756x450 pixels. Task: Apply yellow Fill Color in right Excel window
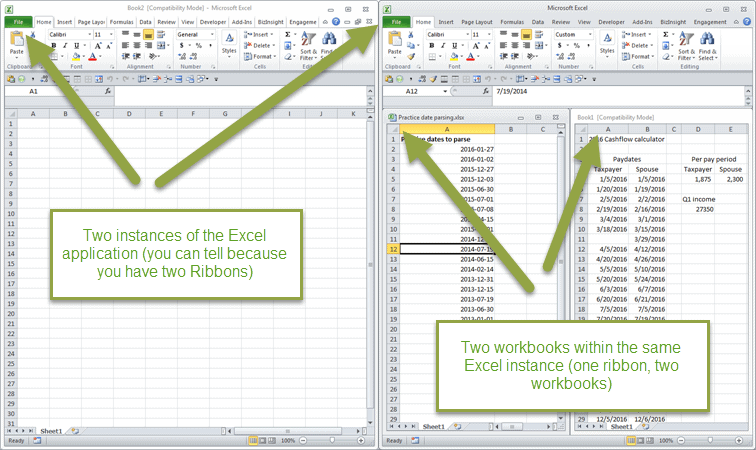[453, 56]
